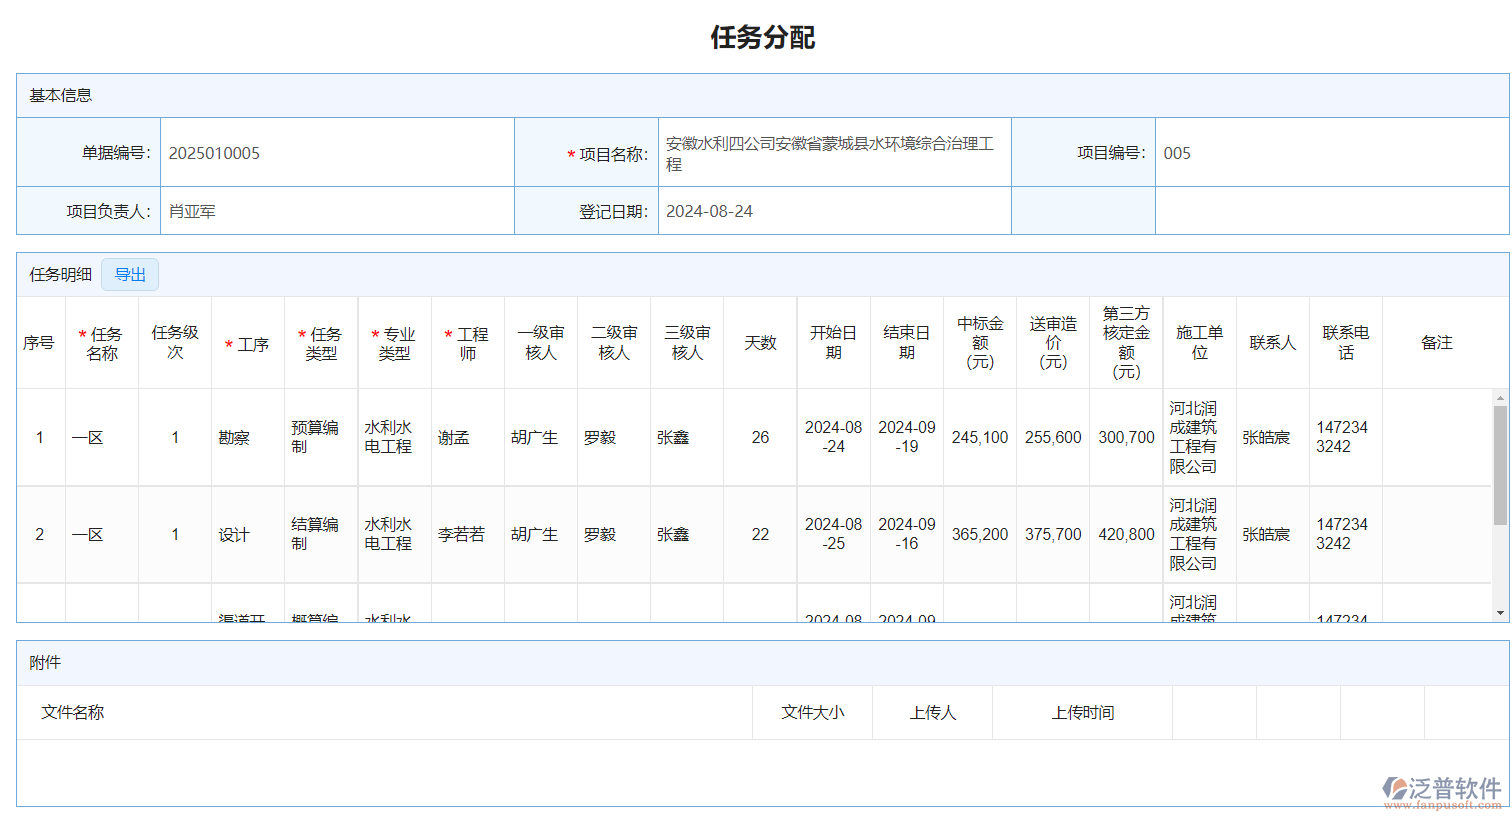Image resolution: width=1512 pixels, height=821 pixels.
Task: Click the start date 2024-08-25 cell
Action: [x=833, y=534]
